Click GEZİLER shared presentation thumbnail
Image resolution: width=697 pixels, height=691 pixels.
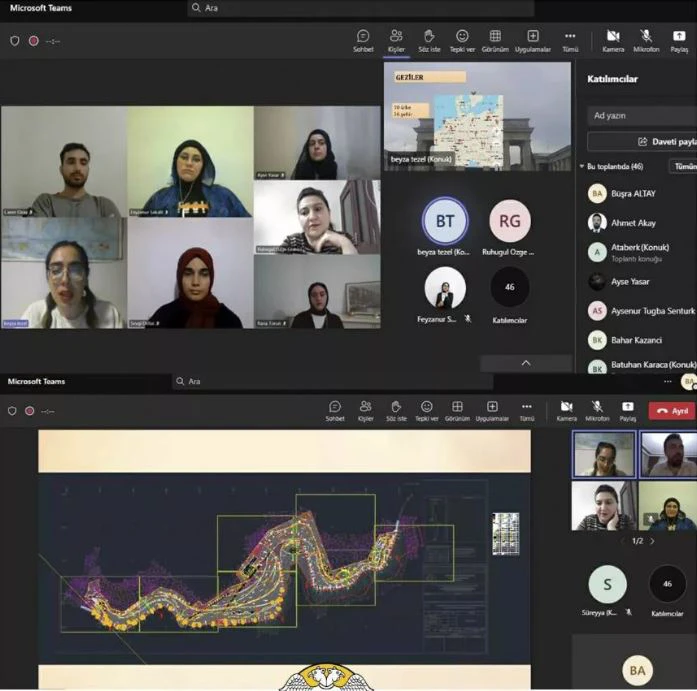coord(477,116)
